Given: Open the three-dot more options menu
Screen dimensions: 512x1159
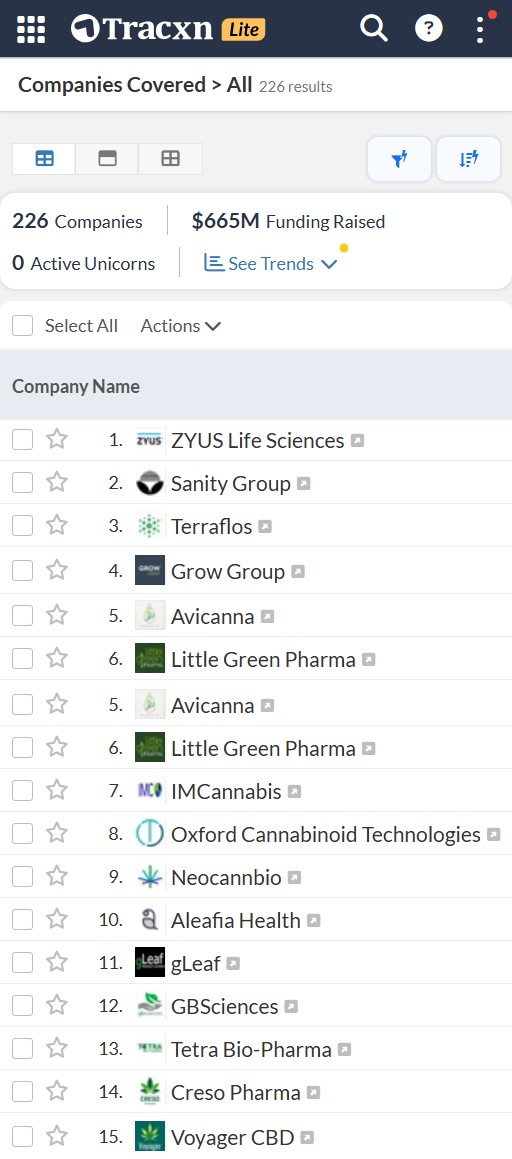Looking at the screenshot, I should click(x=481, y=29).
